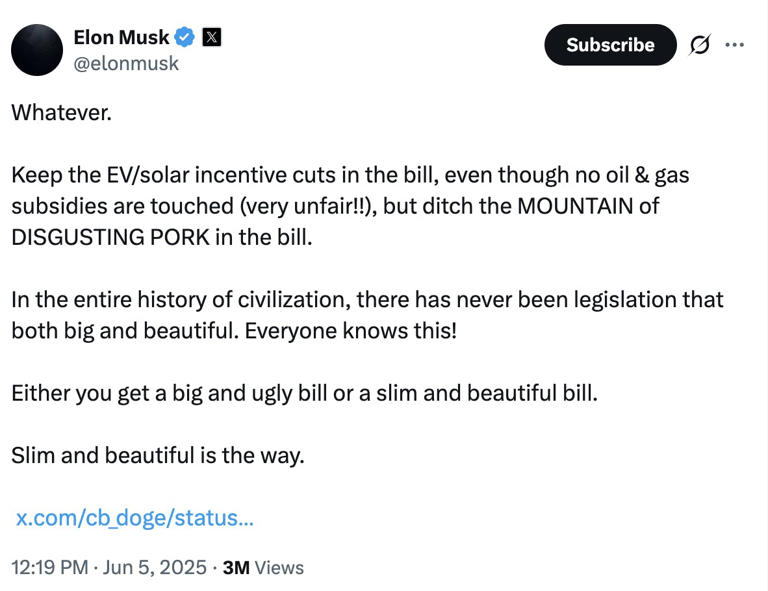
Task: Open the x.com/cb_doge/status link
Action: [134, 518]
